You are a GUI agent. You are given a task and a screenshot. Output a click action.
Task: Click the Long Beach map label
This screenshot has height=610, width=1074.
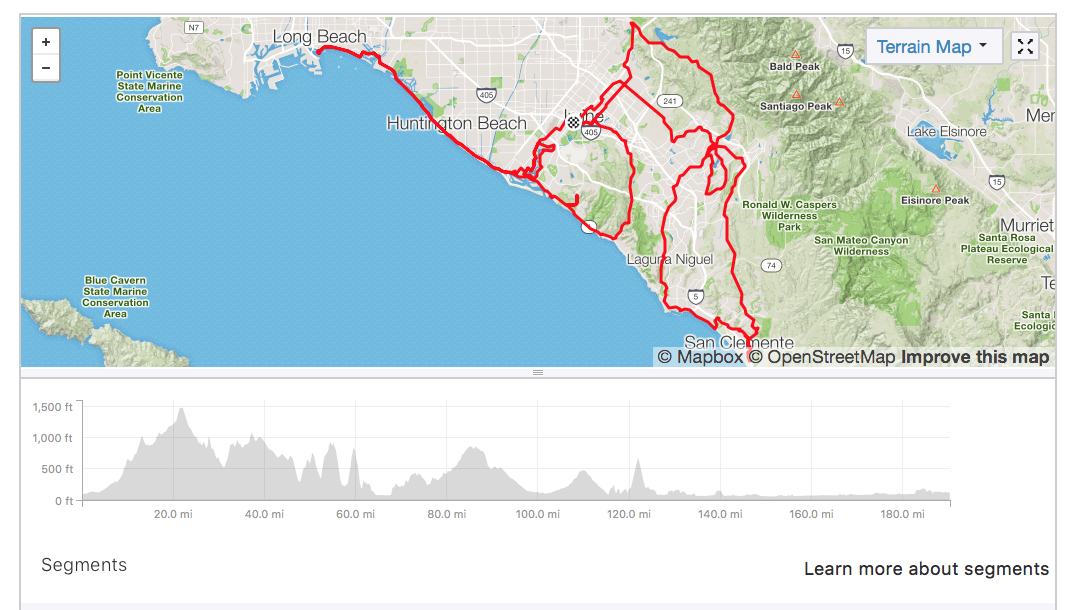pos(320,37)
